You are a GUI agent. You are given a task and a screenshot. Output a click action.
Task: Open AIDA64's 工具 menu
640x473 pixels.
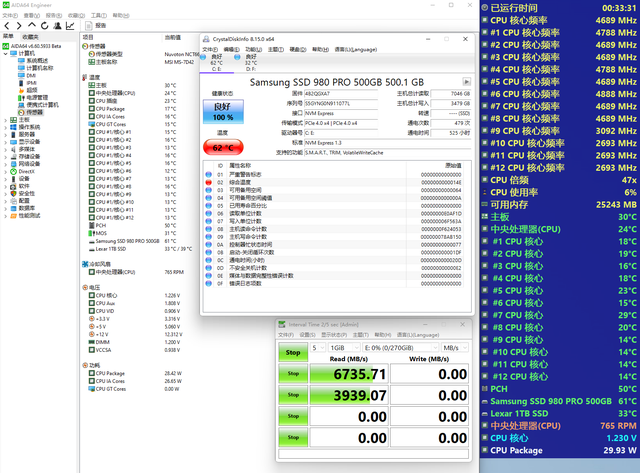point(98,16)
